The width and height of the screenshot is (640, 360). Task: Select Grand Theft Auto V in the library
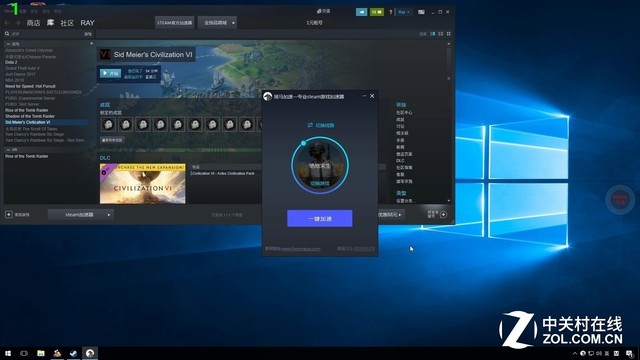[22, 69]
